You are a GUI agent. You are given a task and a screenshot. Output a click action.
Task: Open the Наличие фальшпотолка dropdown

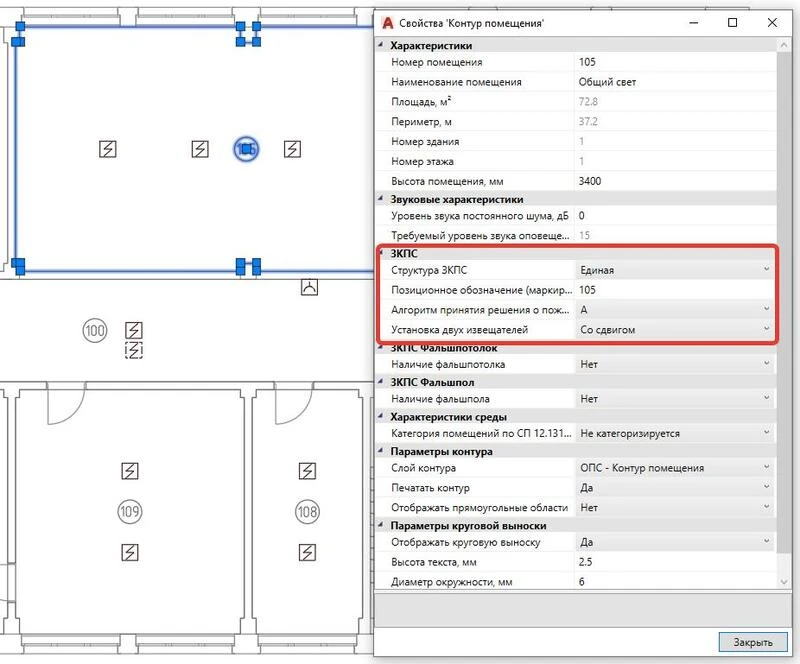click(766, 365)
